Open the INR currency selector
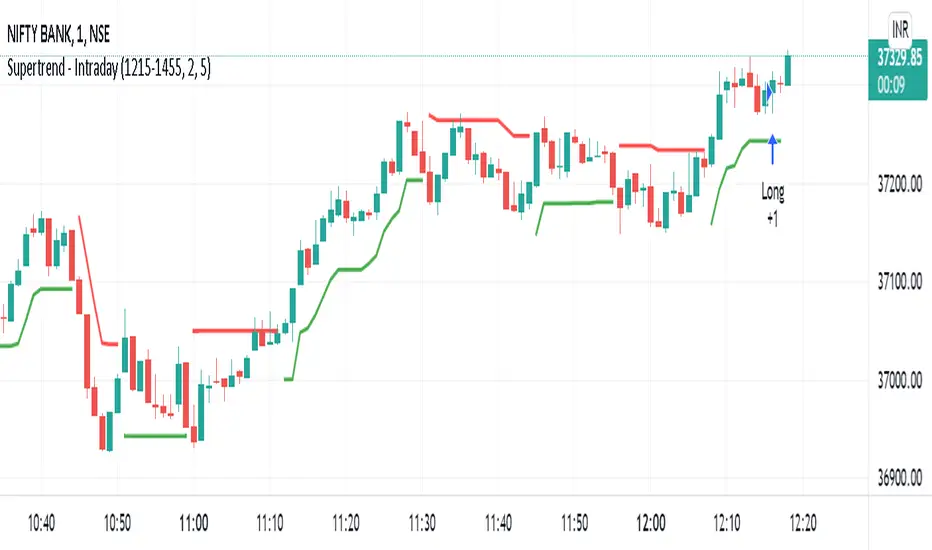 click(x=901, y=23)
